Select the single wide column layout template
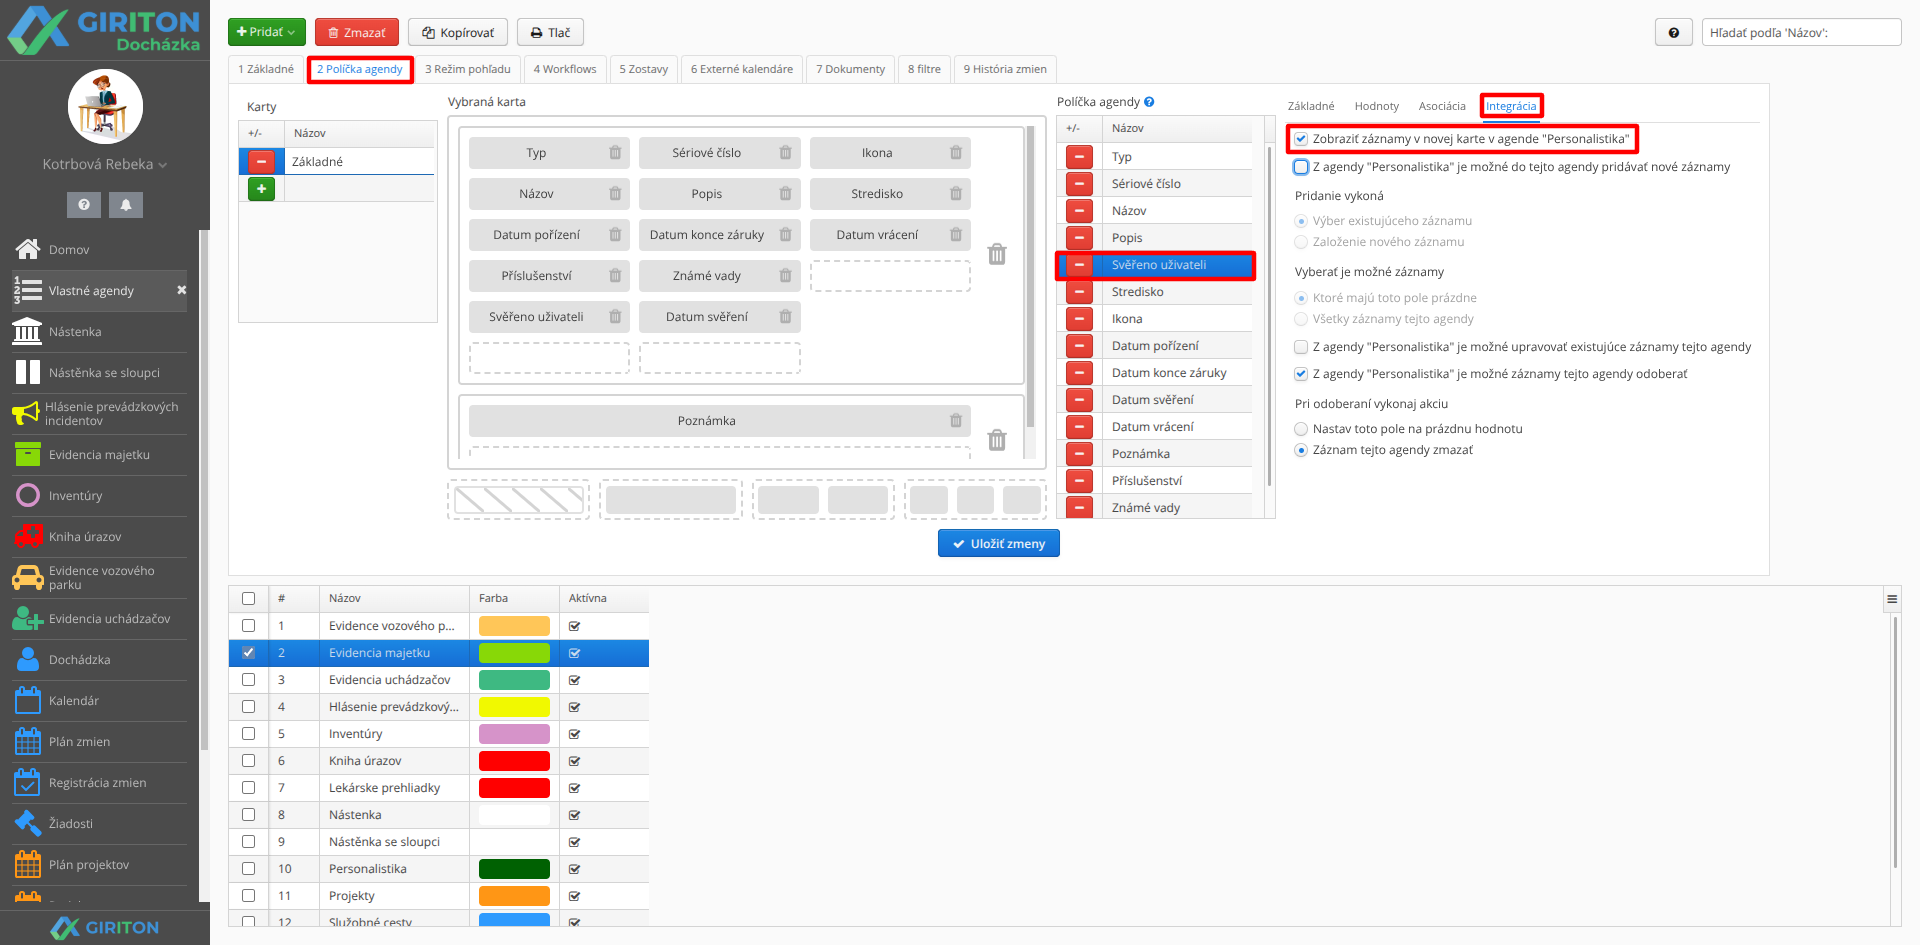This screenshot has width=1920, height=945. click(x=670, y=500)
